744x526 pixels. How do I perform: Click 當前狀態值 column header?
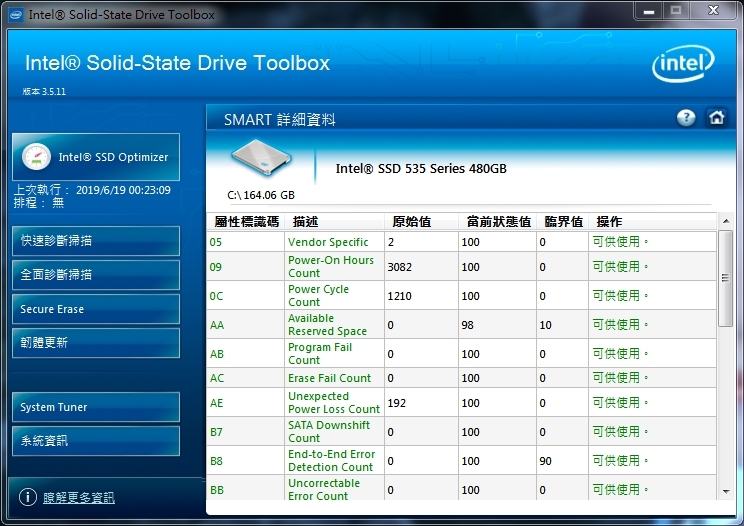click(x=498, y=221)
